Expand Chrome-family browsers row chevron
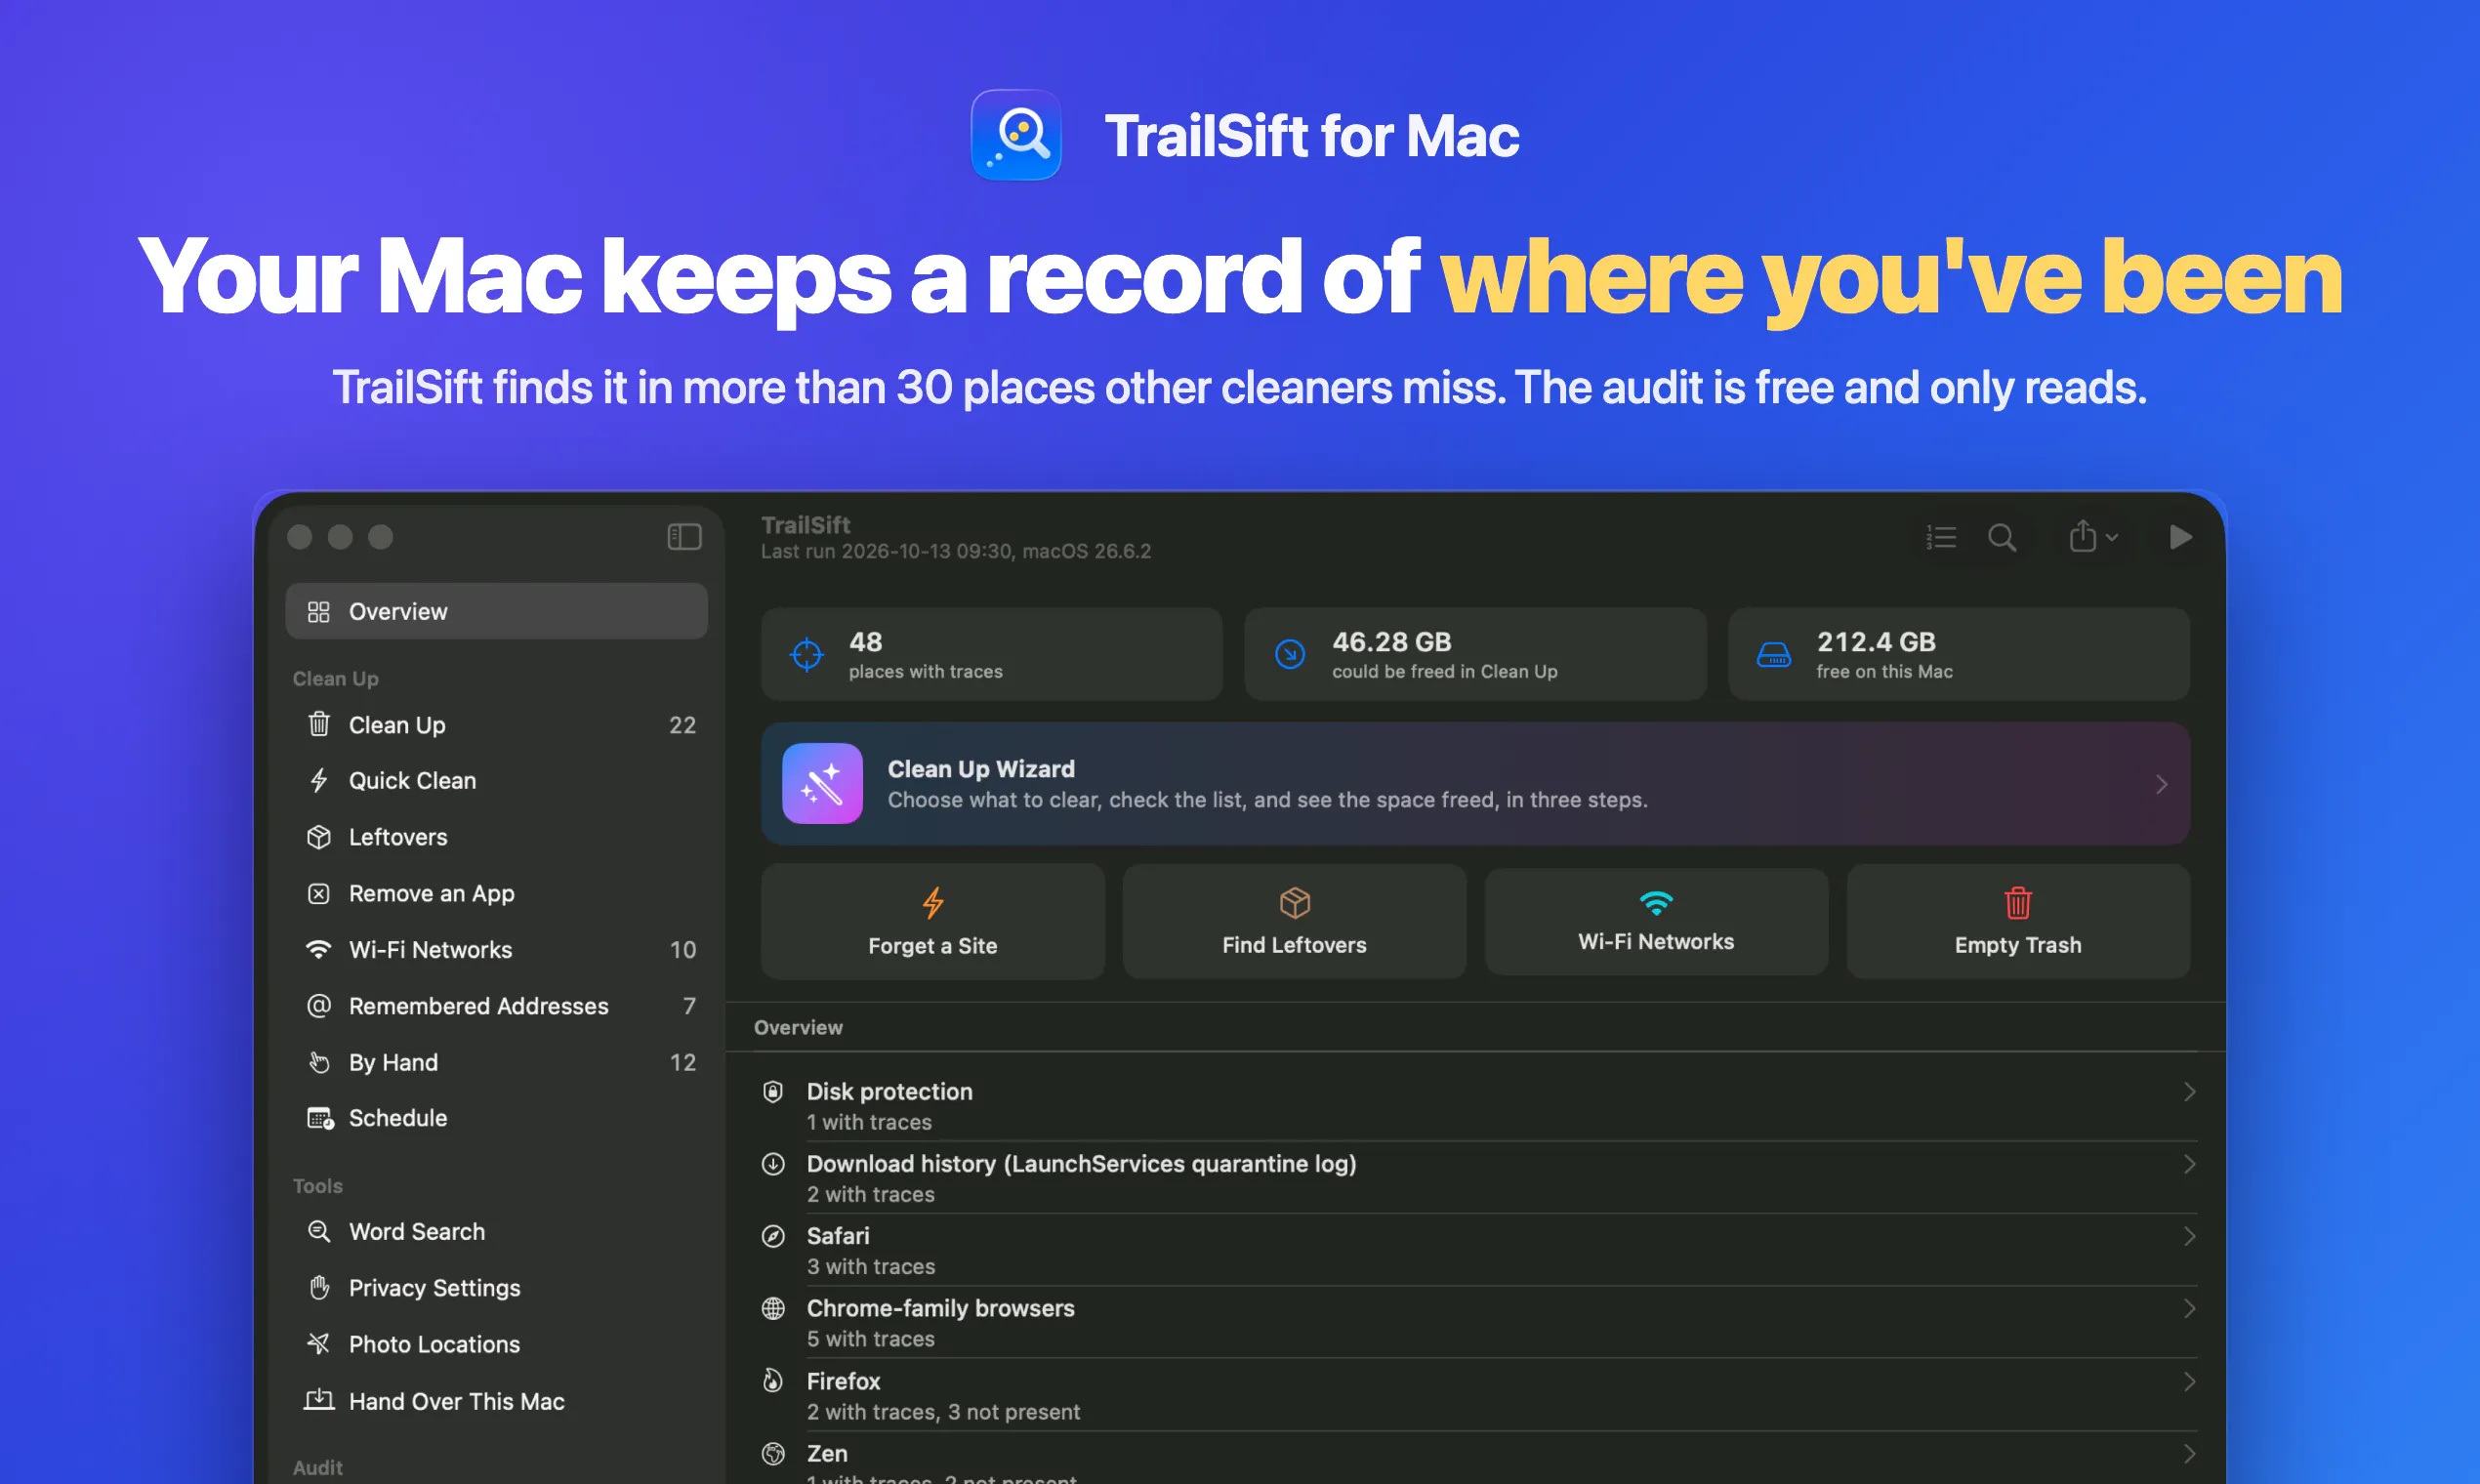The height and width of the screenshot is (1484, 2480). click(2189, 1309)
